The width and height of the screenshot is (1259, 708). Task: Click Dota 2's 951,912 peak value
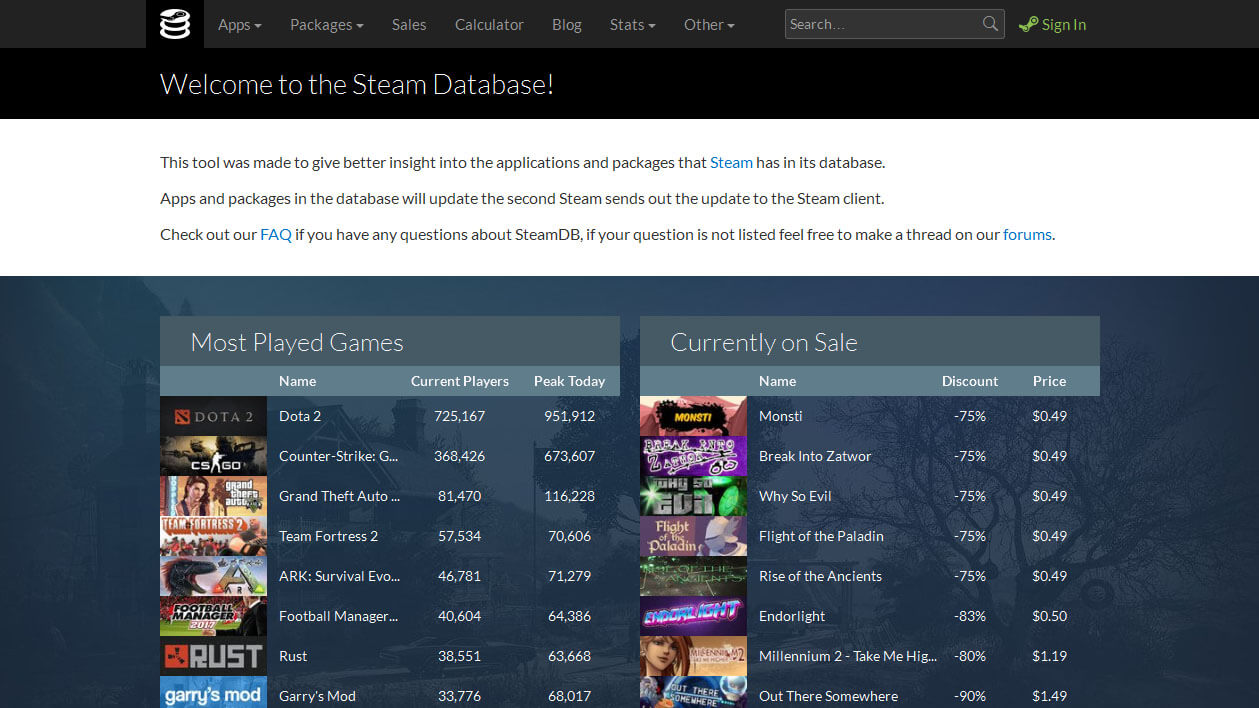570,416
